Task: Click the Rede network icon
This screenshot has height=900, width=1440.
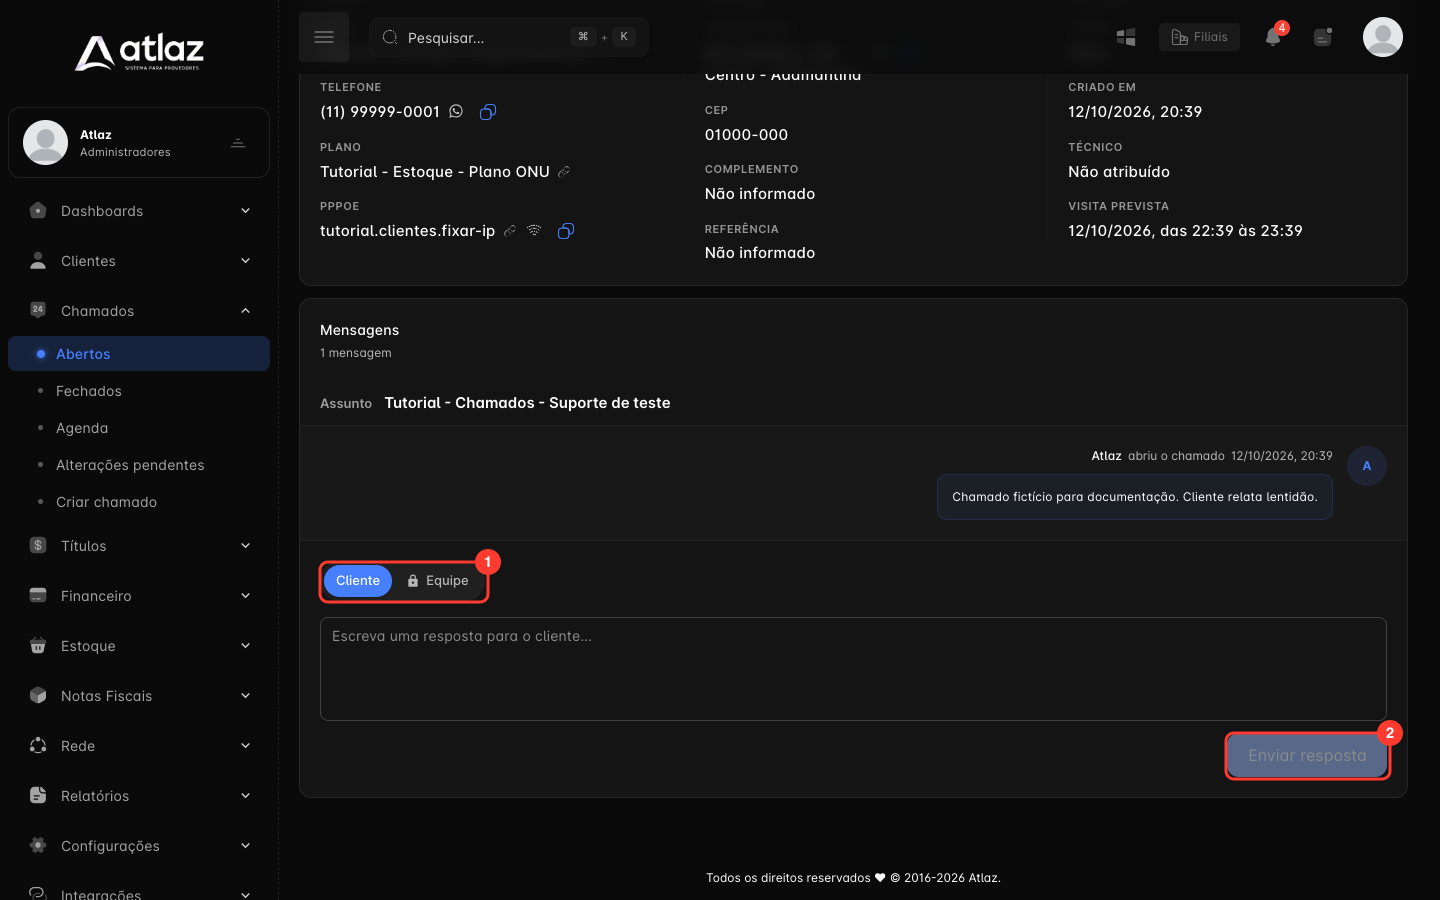Action: (38, 746)
